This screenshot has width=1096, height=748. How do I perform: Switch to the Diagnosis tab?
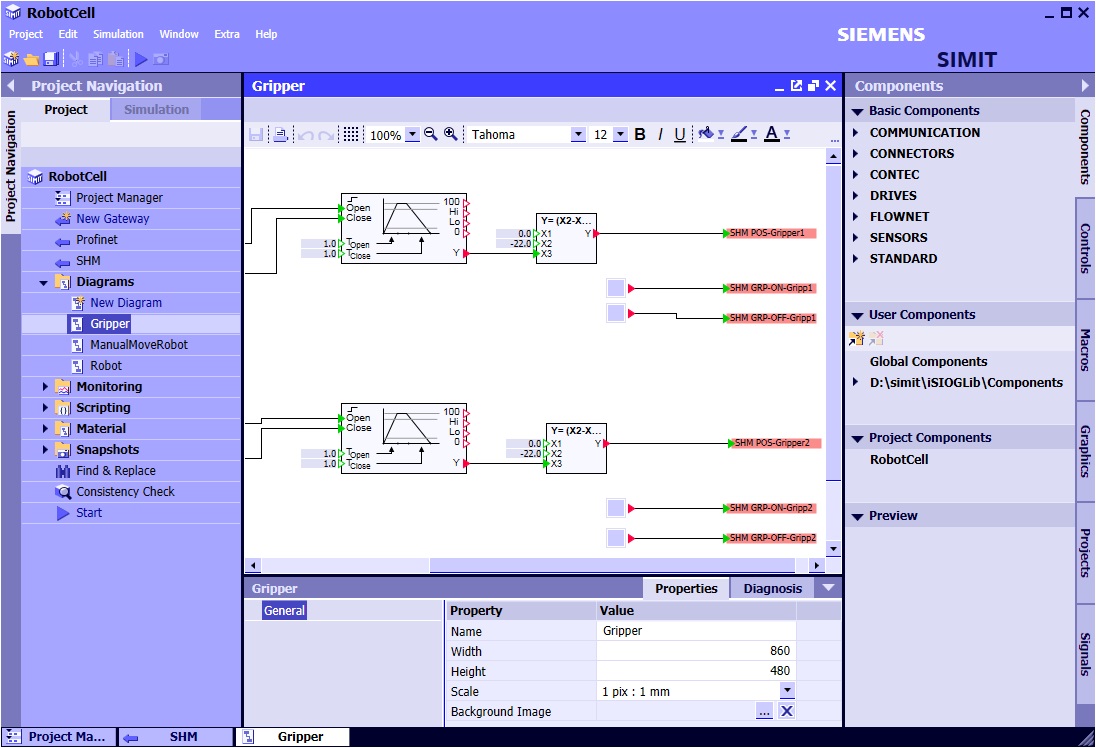(772, 588)
